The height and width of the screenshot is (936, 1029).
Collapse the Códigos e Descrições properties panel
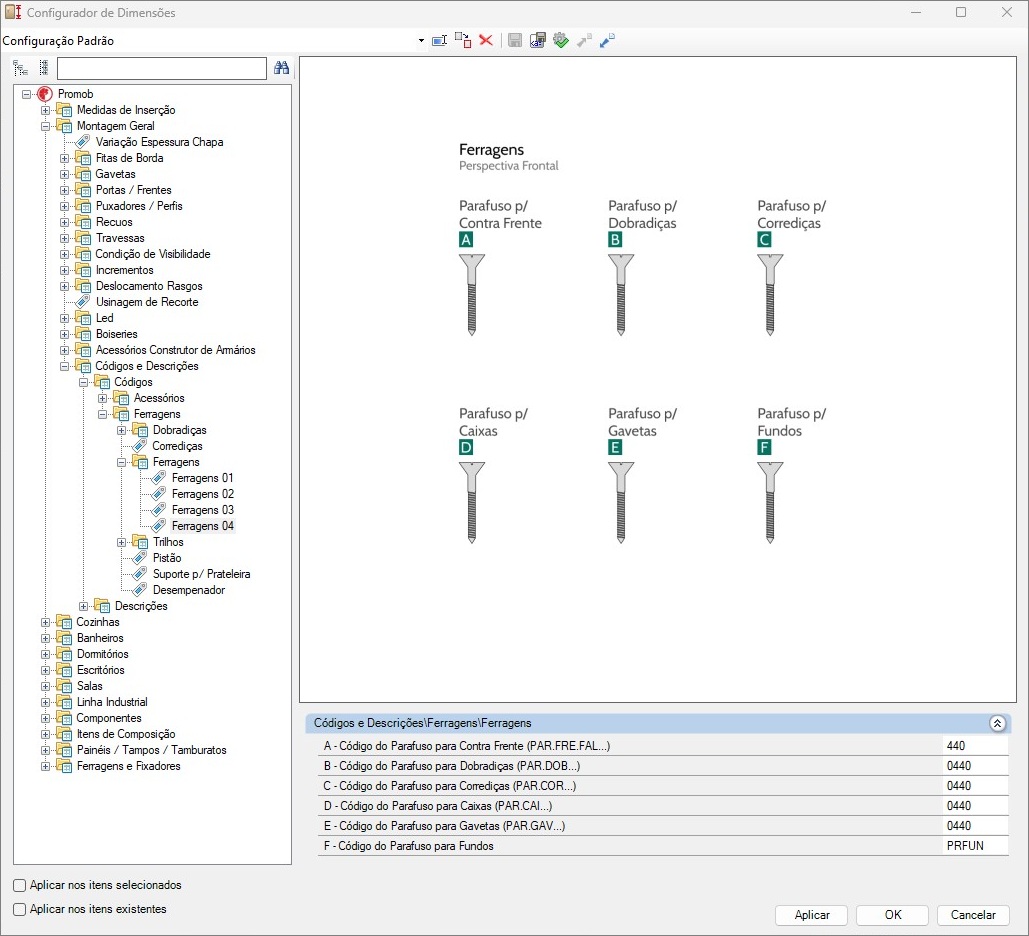(996, 723)
